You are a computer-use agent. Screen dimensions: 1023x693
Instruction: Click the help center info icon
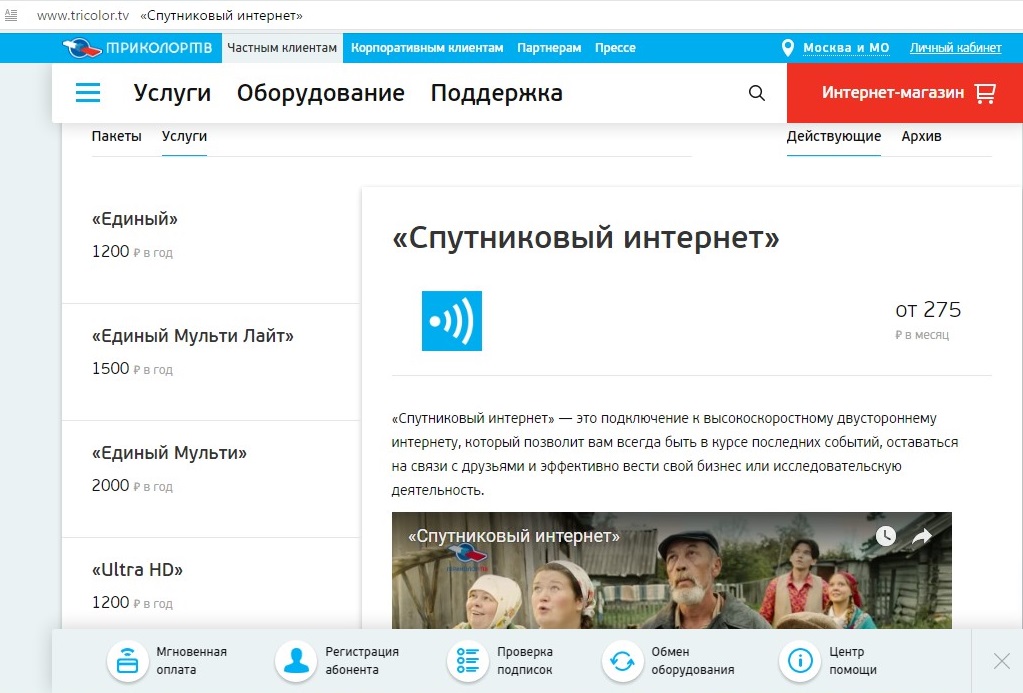point(800,661)
